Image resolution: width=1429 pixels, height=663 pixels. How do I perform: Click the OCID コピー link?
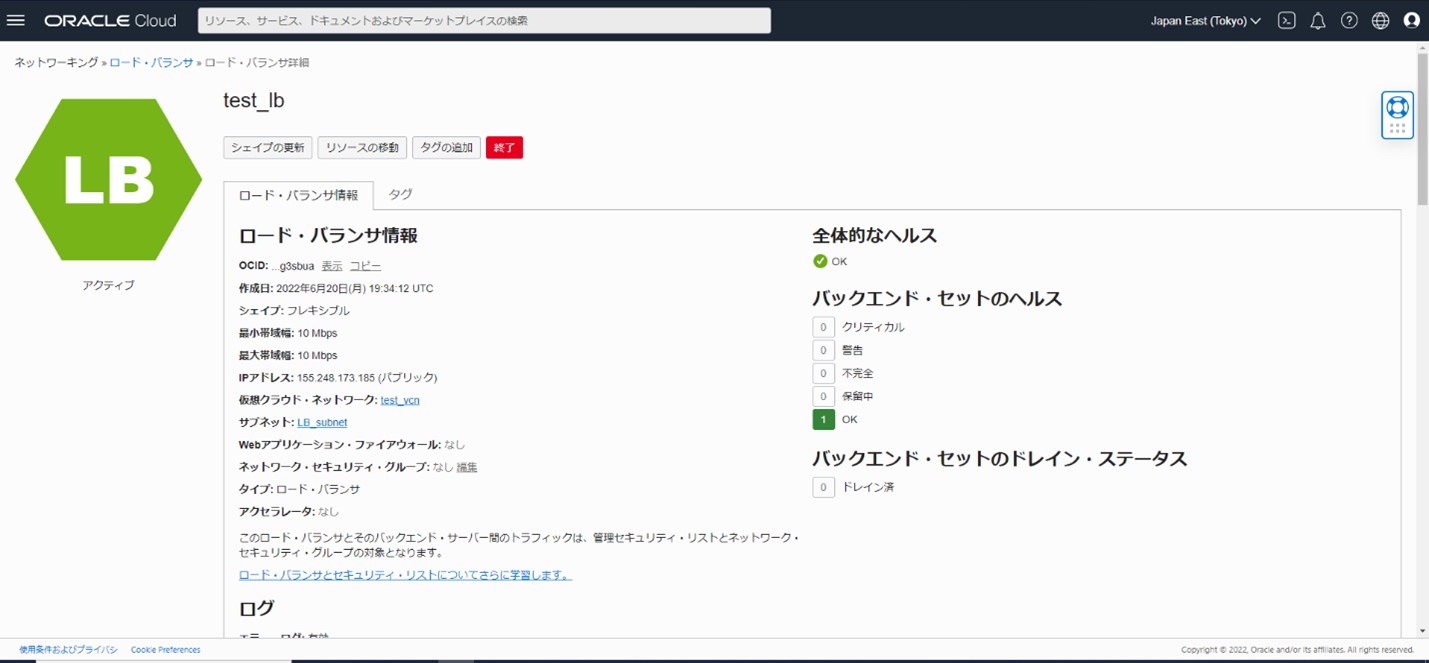click(365, 266)
